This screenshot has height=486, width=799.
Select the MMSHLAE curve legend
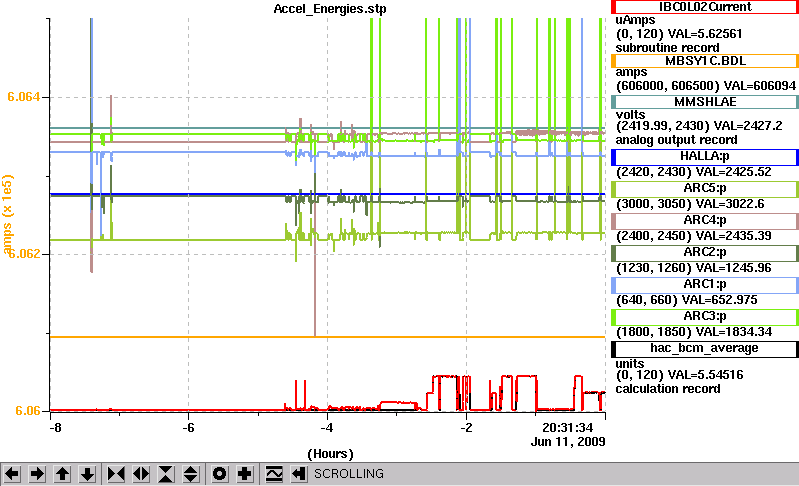point(705,102)
